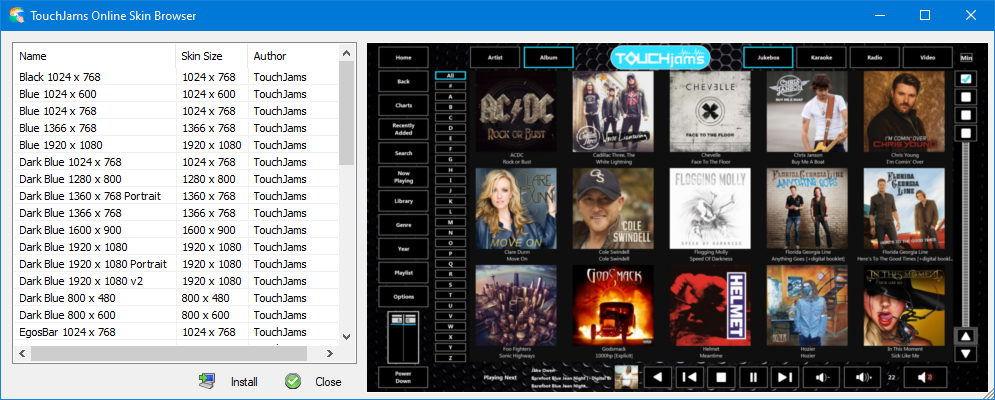Click the vertical volume slider at the right edge
This screenshot has width=995, height=400.
[x=966, y=230]
